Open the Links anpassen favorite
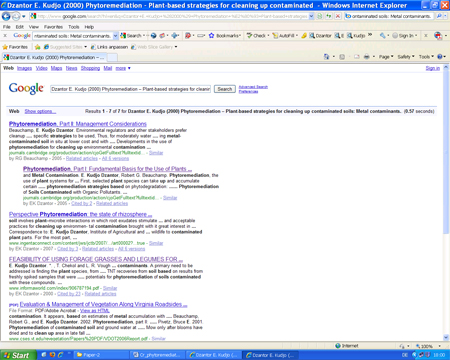450x360 pixels. (109, 47)
